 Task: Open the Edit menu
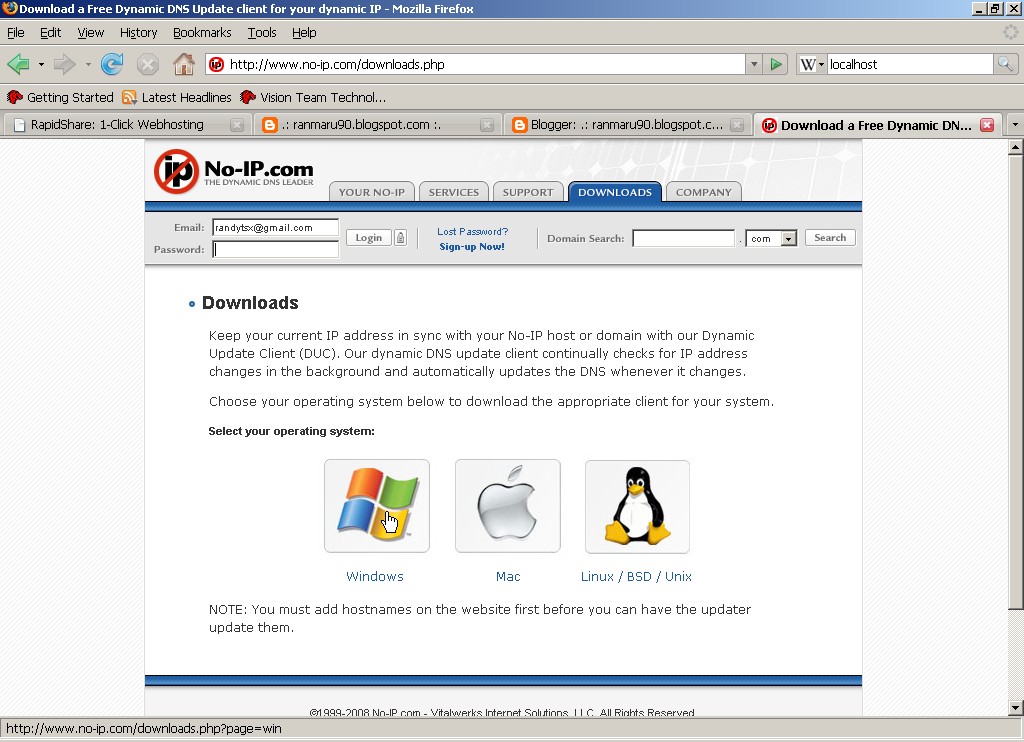point(50,33)
